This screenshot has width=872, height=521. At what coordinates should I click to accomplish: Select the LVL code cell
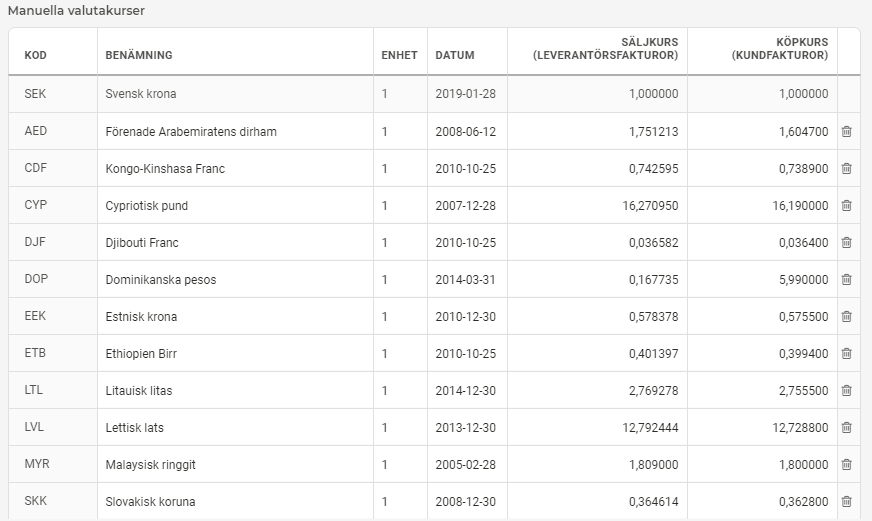pyautogui.click(x=34, y=427)
